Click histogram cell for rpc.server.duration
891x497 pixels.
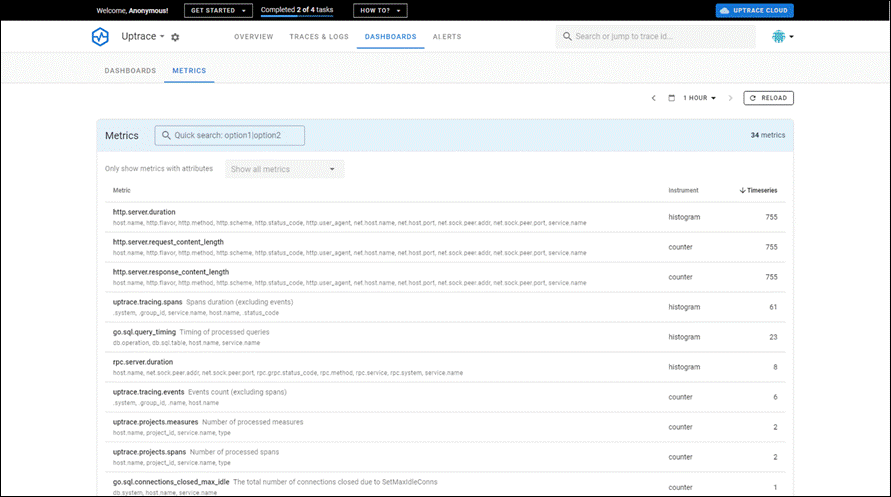pyautogui.click(x=684, y=367)
